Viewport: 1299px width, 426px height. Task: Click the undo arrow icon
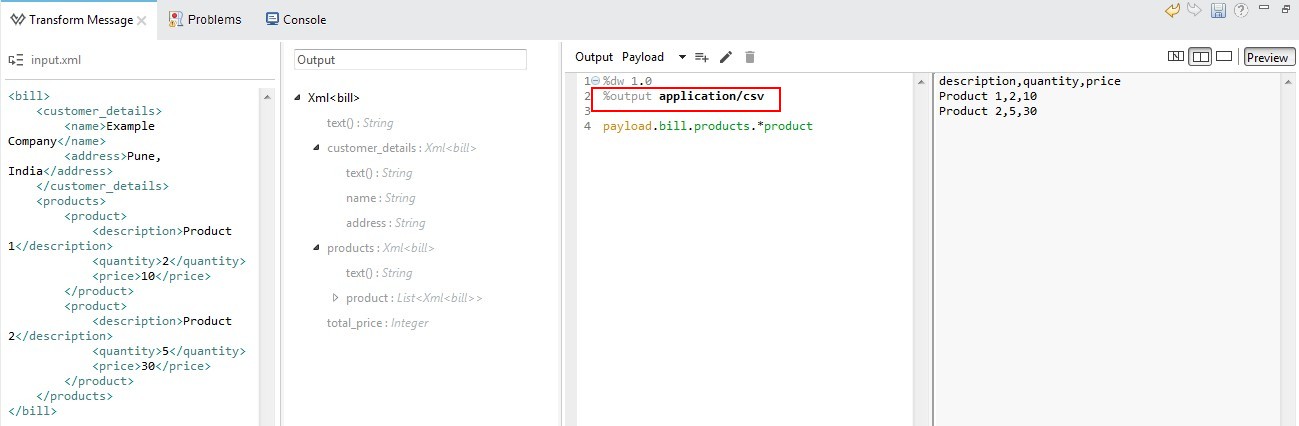(1173, 10)
